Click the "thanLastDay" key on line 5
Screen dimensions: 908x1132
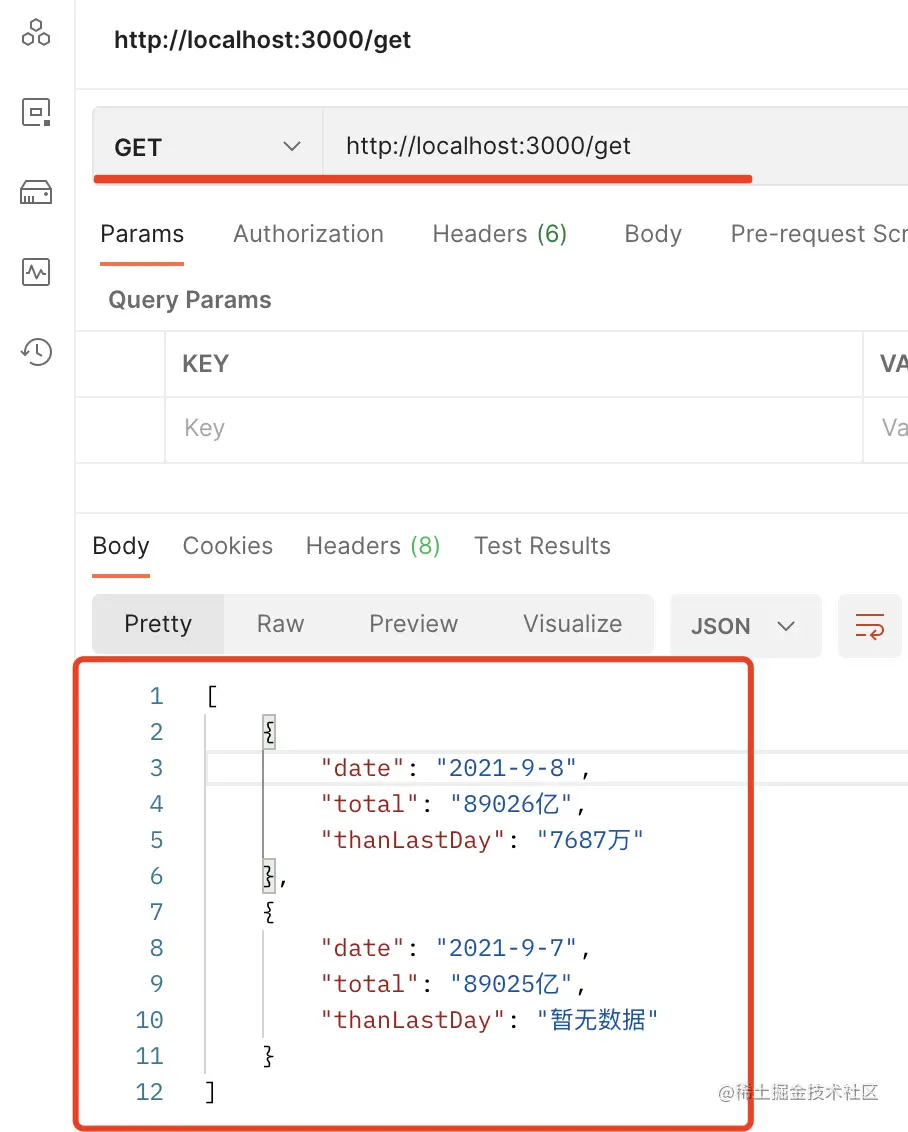pos(412,840)
